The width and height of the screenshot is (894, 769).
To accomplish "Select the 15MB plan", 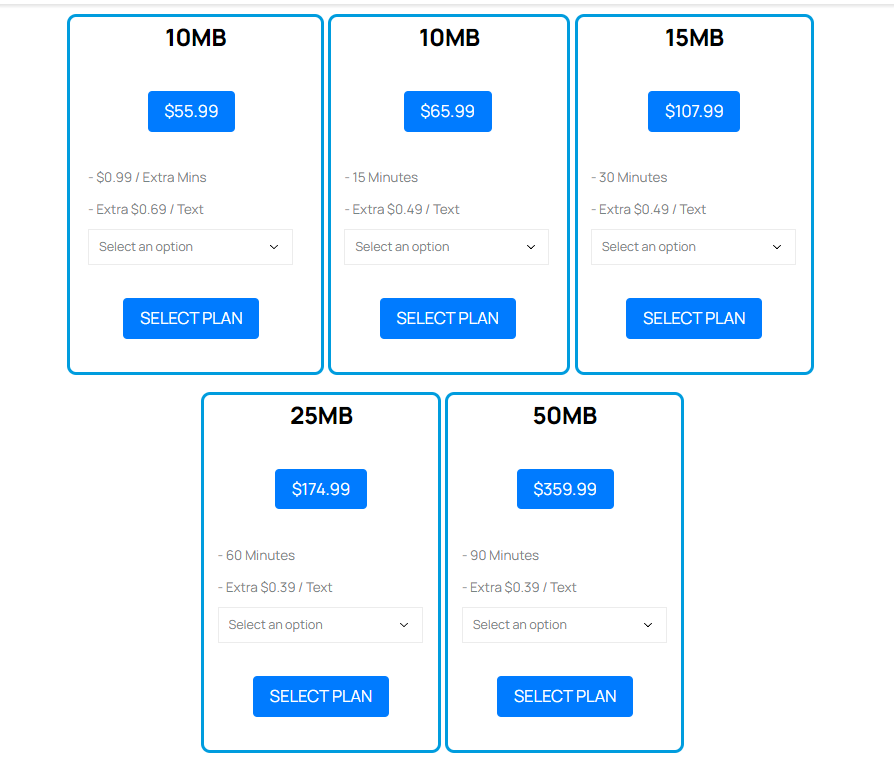I will [x=693, y=318].
